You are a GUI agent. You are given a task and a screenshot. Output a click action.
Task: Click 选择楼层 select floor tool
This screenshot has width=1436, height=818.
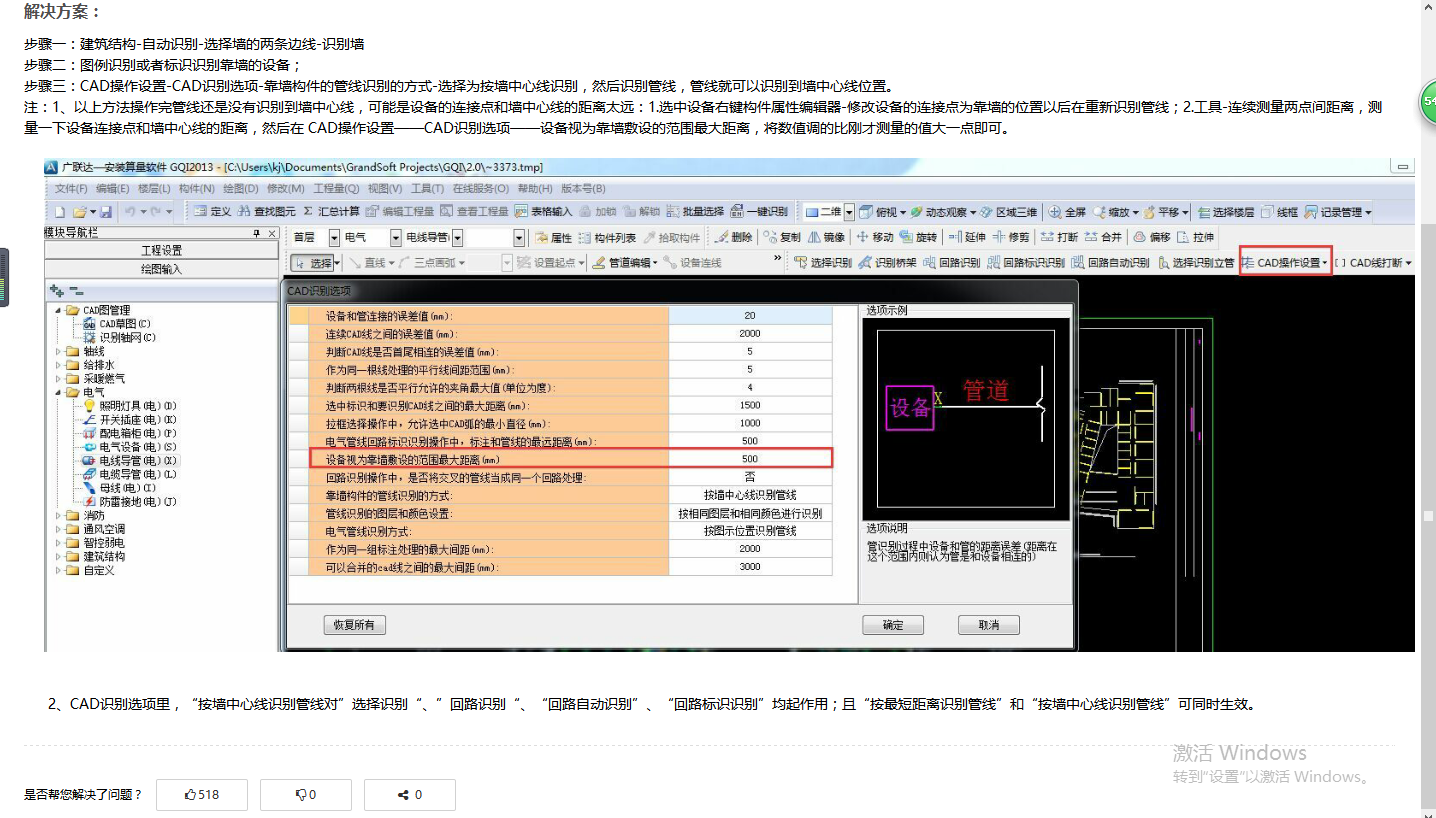pyautogui.click(x=1225, y=212)
